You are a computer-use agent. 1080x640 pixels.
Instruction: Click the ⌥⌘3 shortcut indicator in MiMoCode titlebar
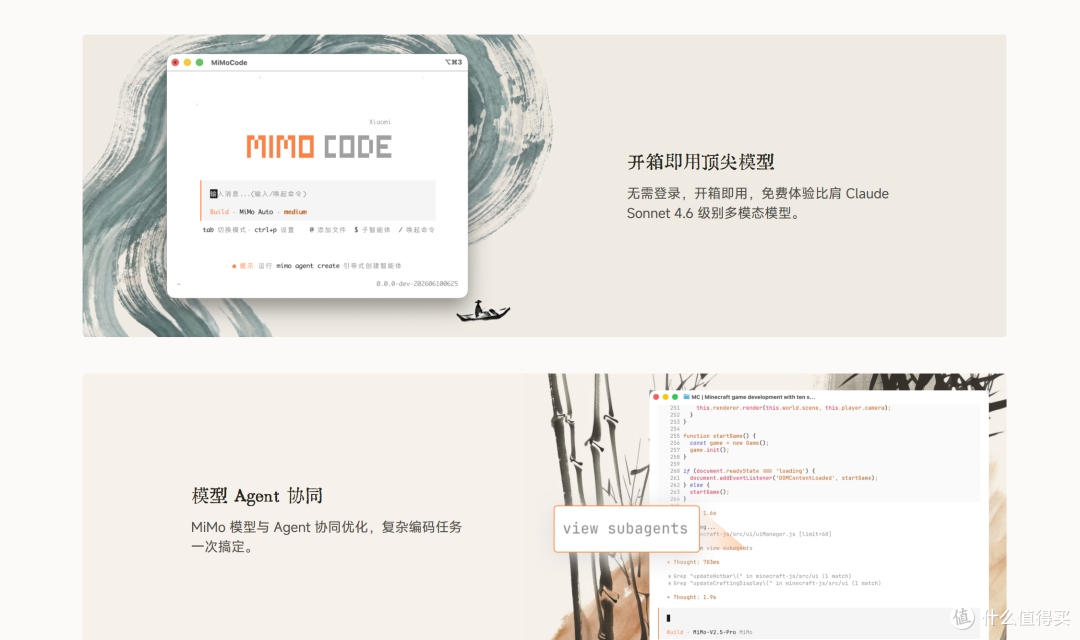(453, 62)
